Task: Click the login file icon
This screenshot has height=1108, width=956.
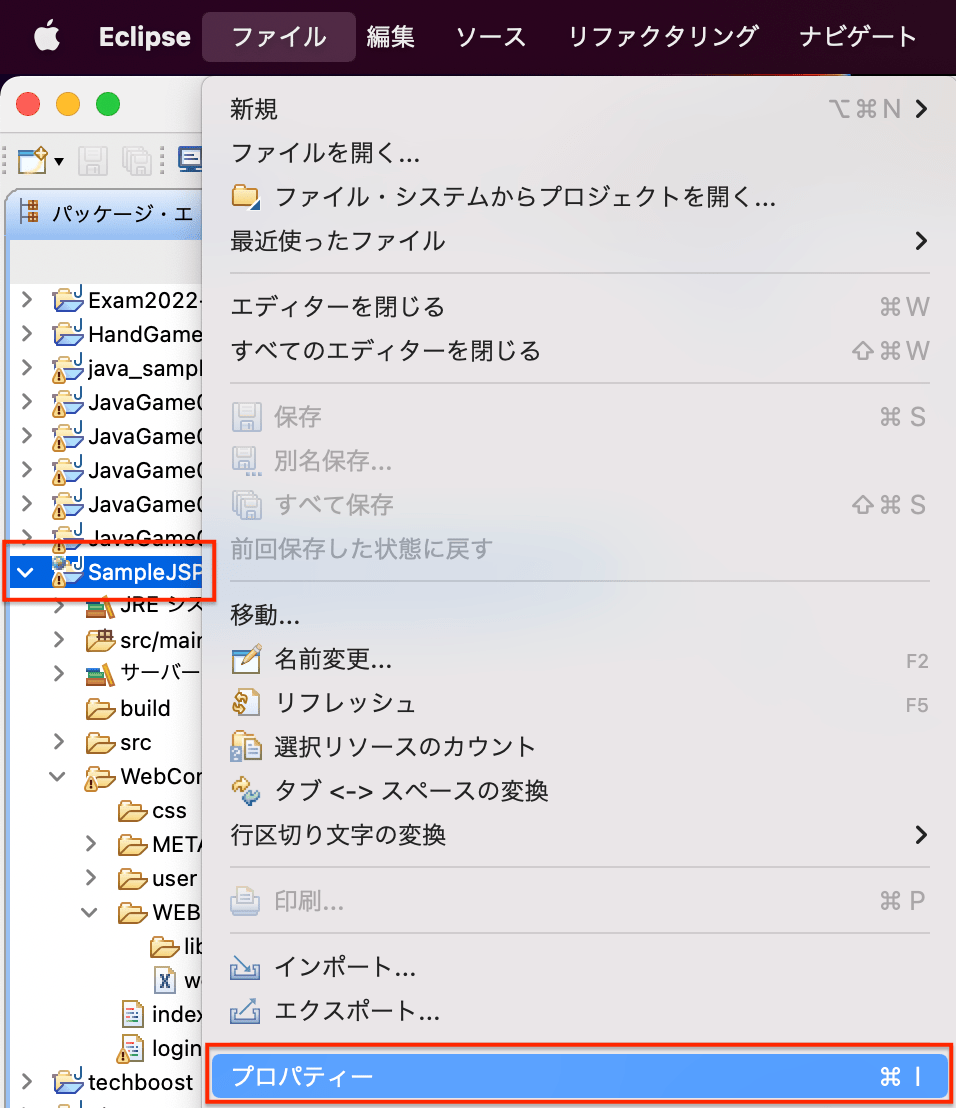Action: (x=130, y=1048)
